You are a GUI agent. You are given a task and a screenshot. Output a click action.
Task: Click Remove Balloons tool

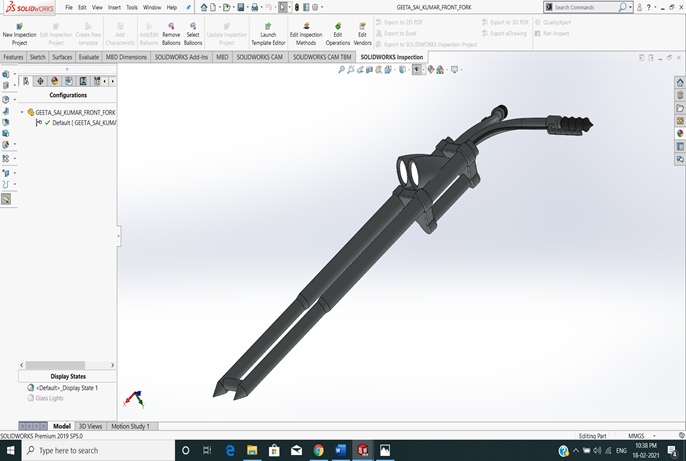171,34
